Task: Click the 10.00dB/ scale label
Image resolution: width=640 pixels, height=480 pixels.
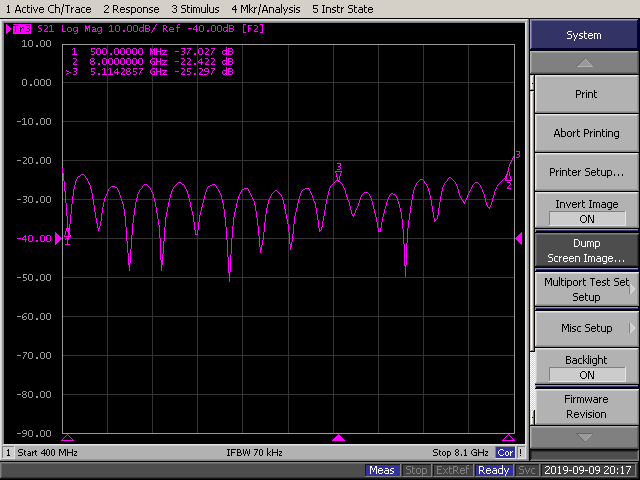Action: [133, 29]
